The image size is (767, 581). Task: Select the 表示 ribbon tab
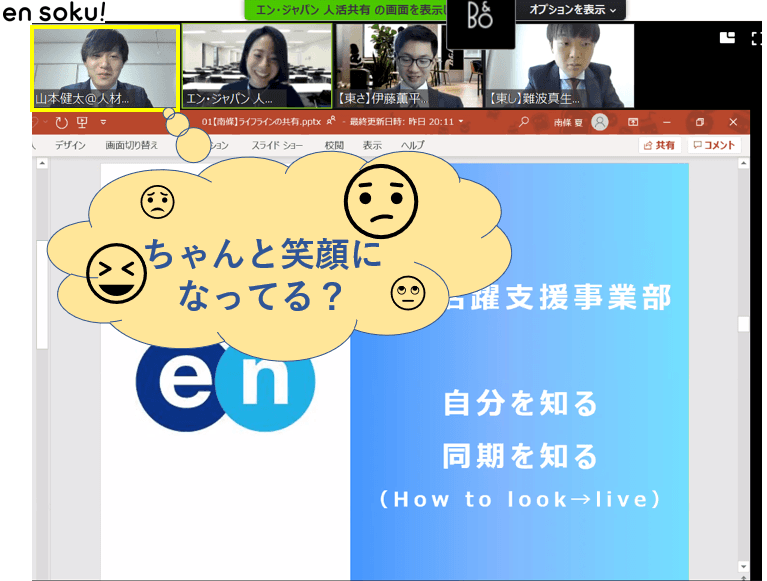click(x=372, y=145)
